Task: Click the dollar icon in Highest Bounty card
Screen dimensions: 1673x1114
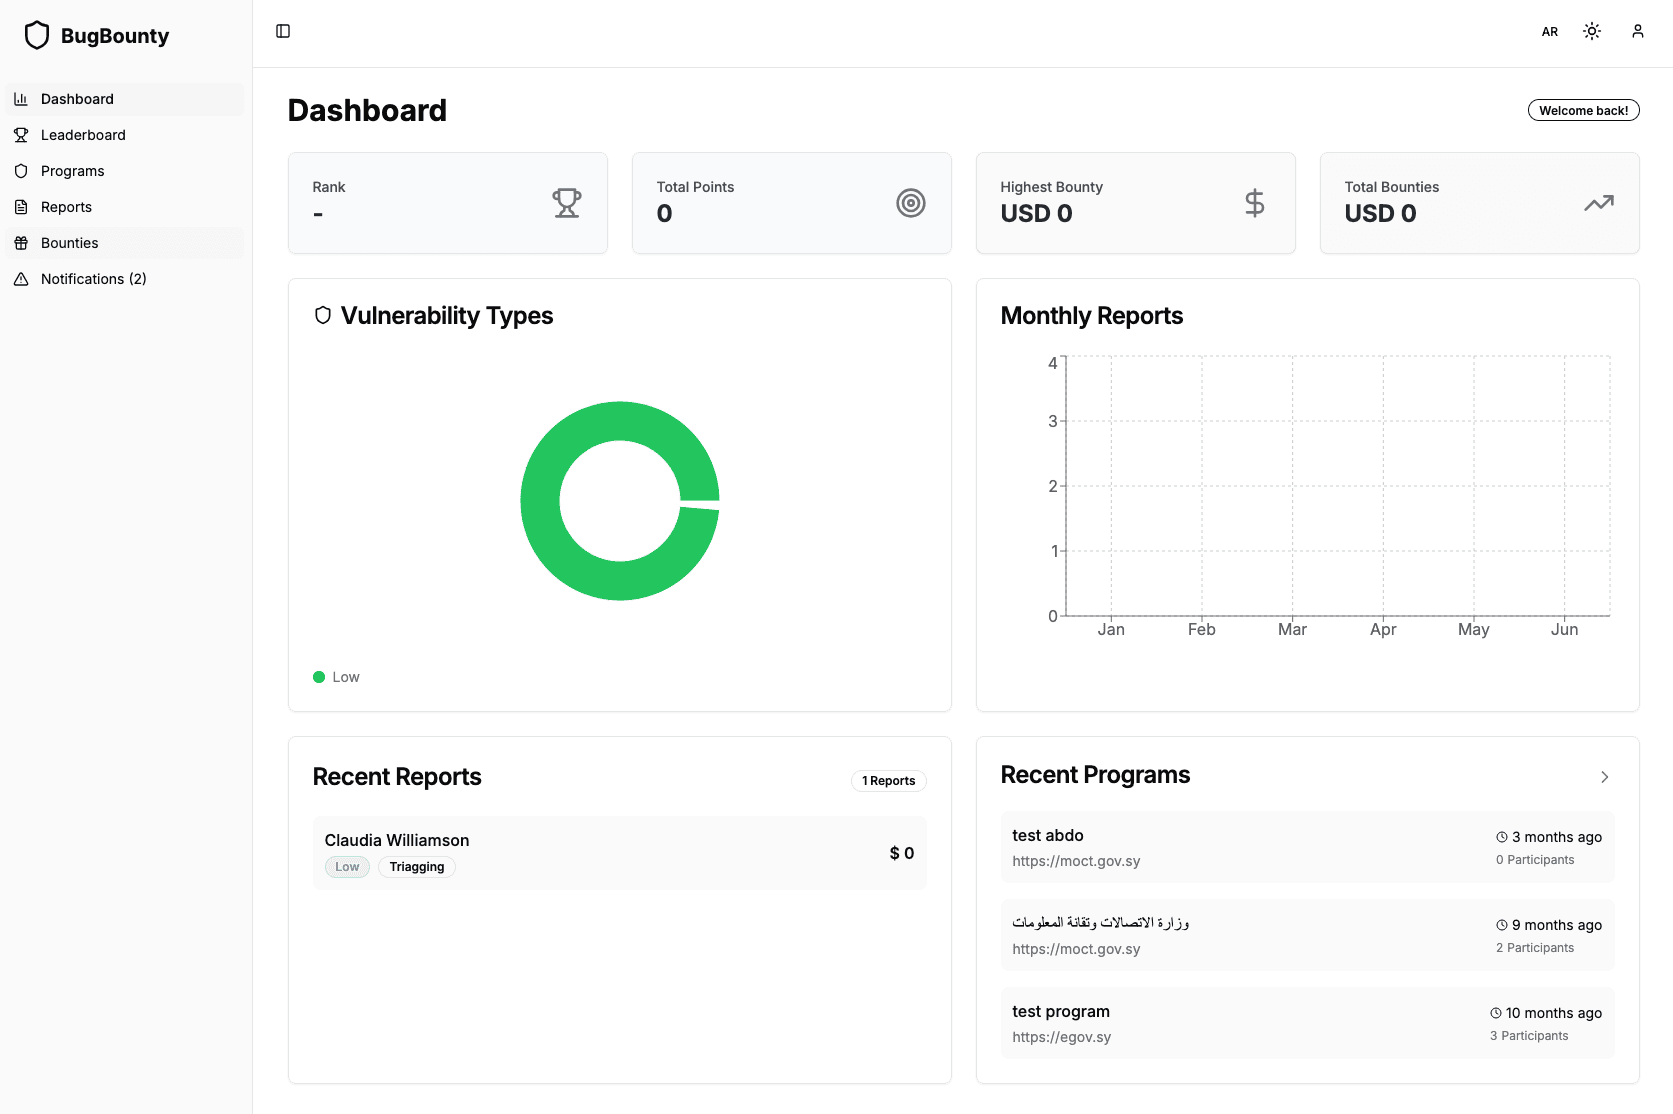Action: pyautogui.click(x=1255, y=203)
